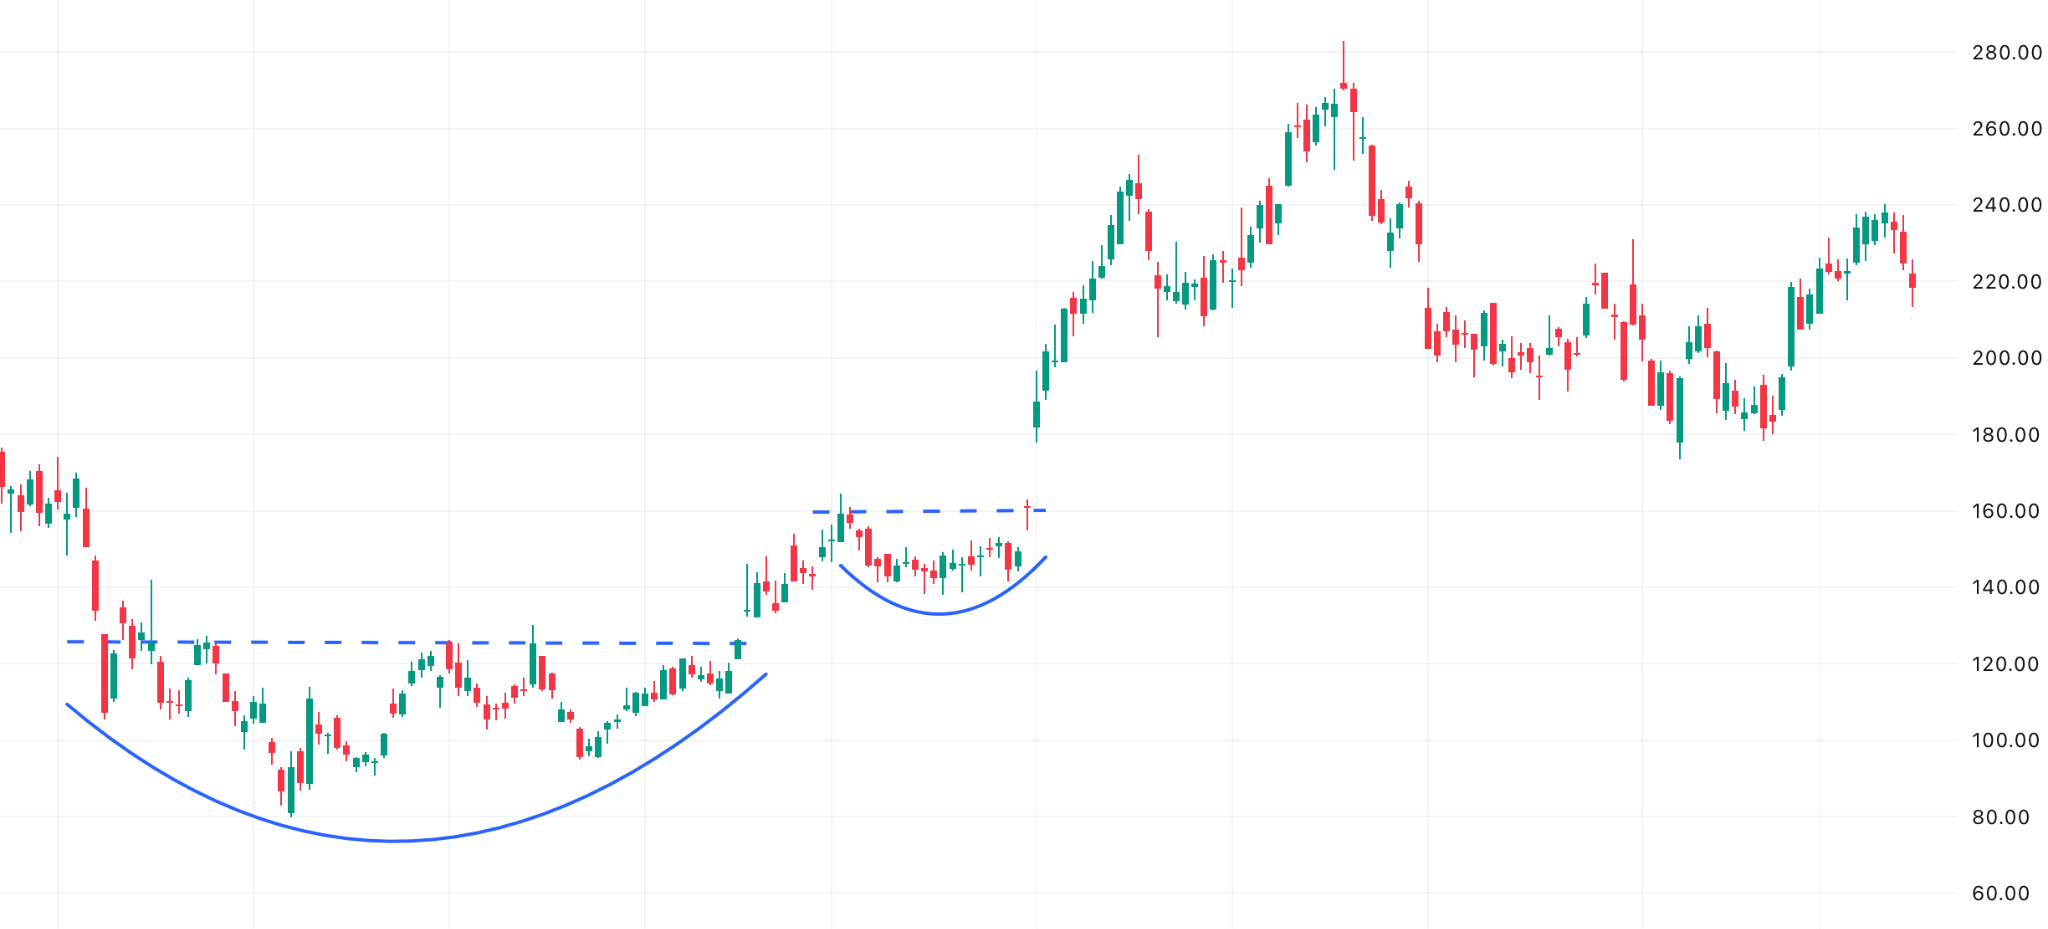Select the small blue handle curve drawing
The width and height of the screenshot is (2048, 929).
pyautogui.click(x=938, y=613)
